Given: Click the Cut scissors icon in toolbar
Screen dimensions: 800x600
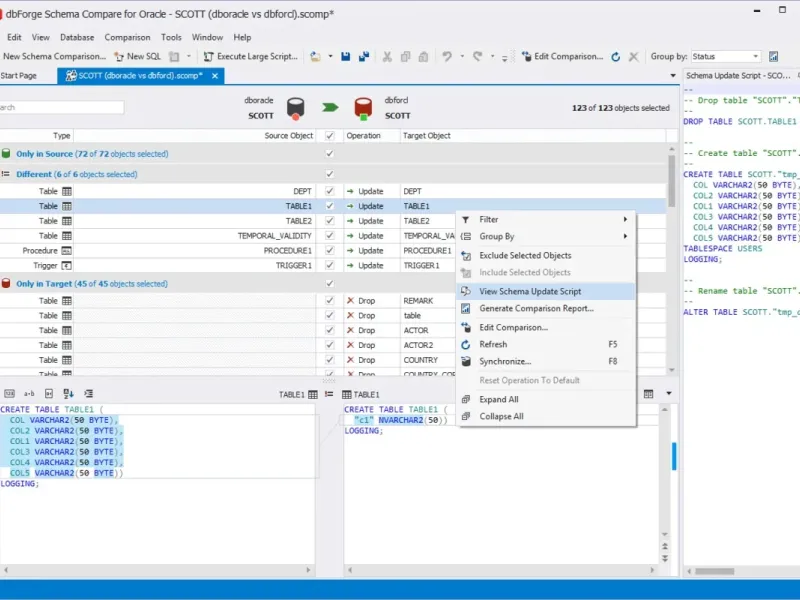Looking at the screenshot, I should point(388,57).
